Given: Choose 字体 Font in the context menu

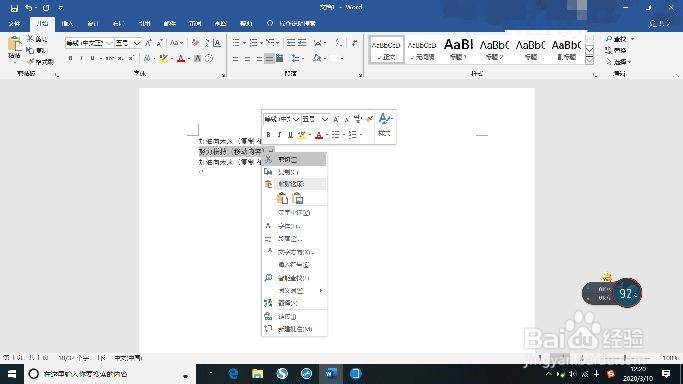Looking at the screenshot, I should point(294,226).
